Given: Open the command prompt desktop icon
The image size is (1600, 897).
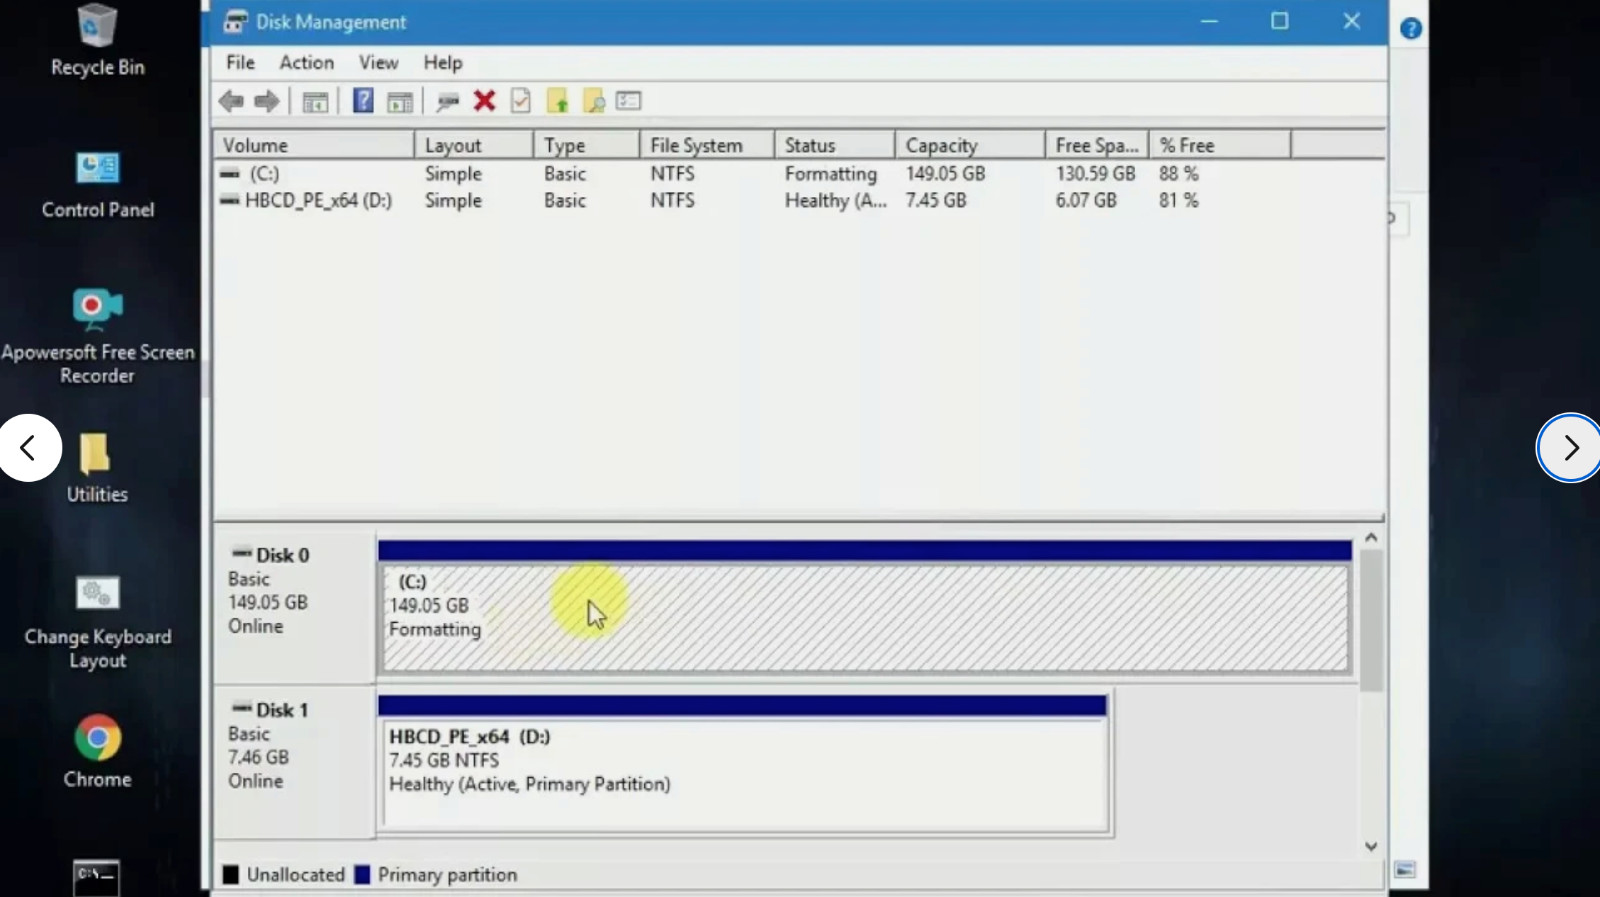Looking at the screenshot, I should [x=97, y=878].
